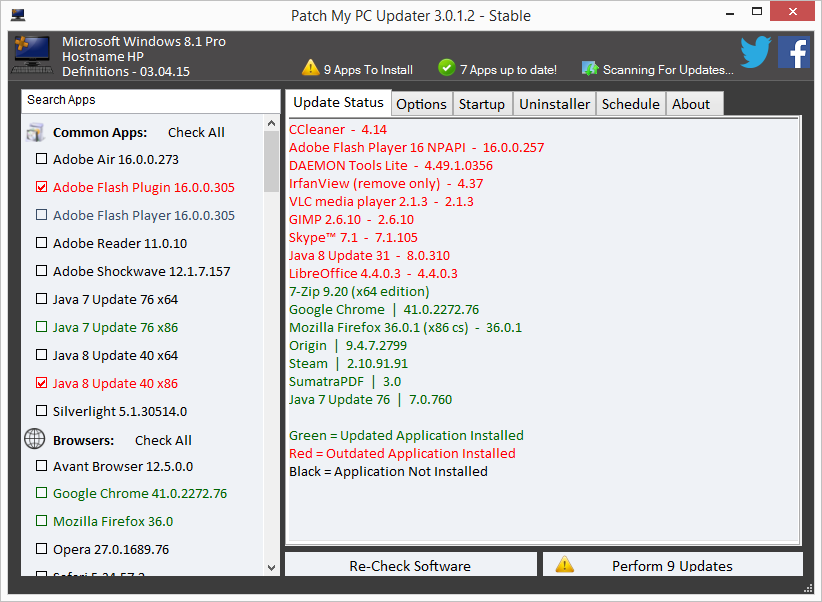The image size is (822, 602).
Task: Click Mozilla Firefox 36.0.1 (x86 cs) line
Action: pyautogui.click(x=405, y=327)
